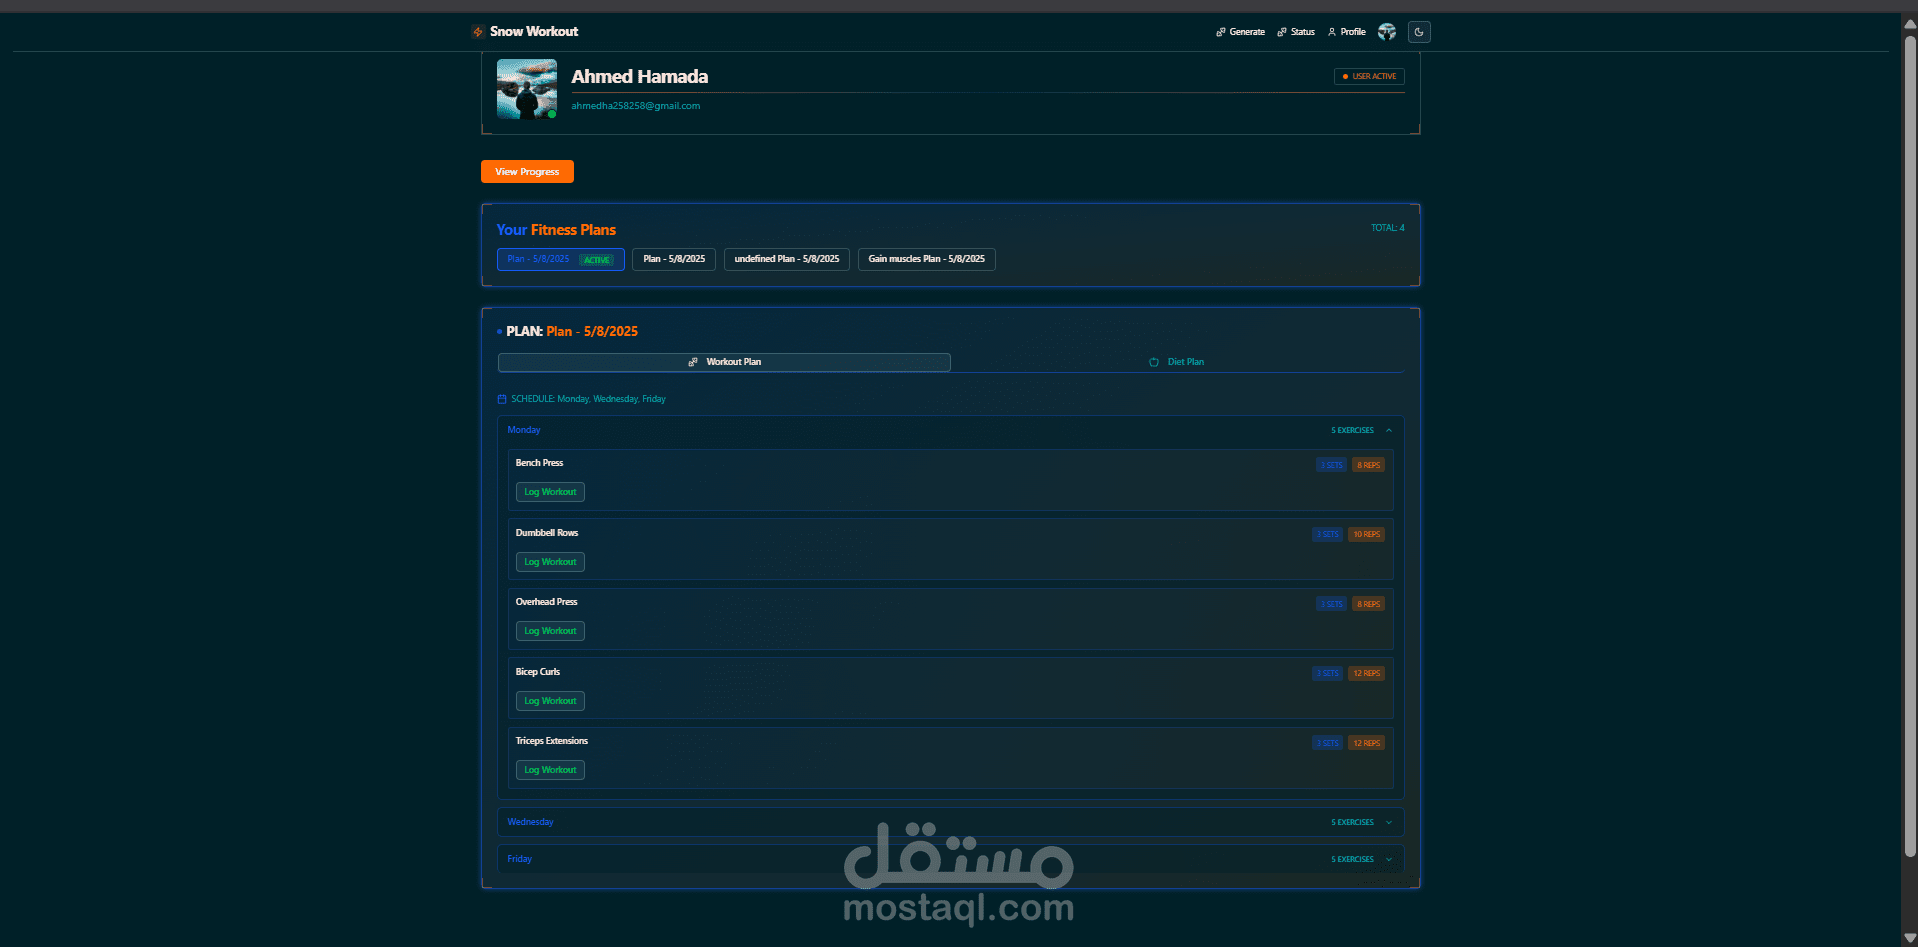Expand the Friday exercises section
1918x947 pixels.
tap(1388, 858)
